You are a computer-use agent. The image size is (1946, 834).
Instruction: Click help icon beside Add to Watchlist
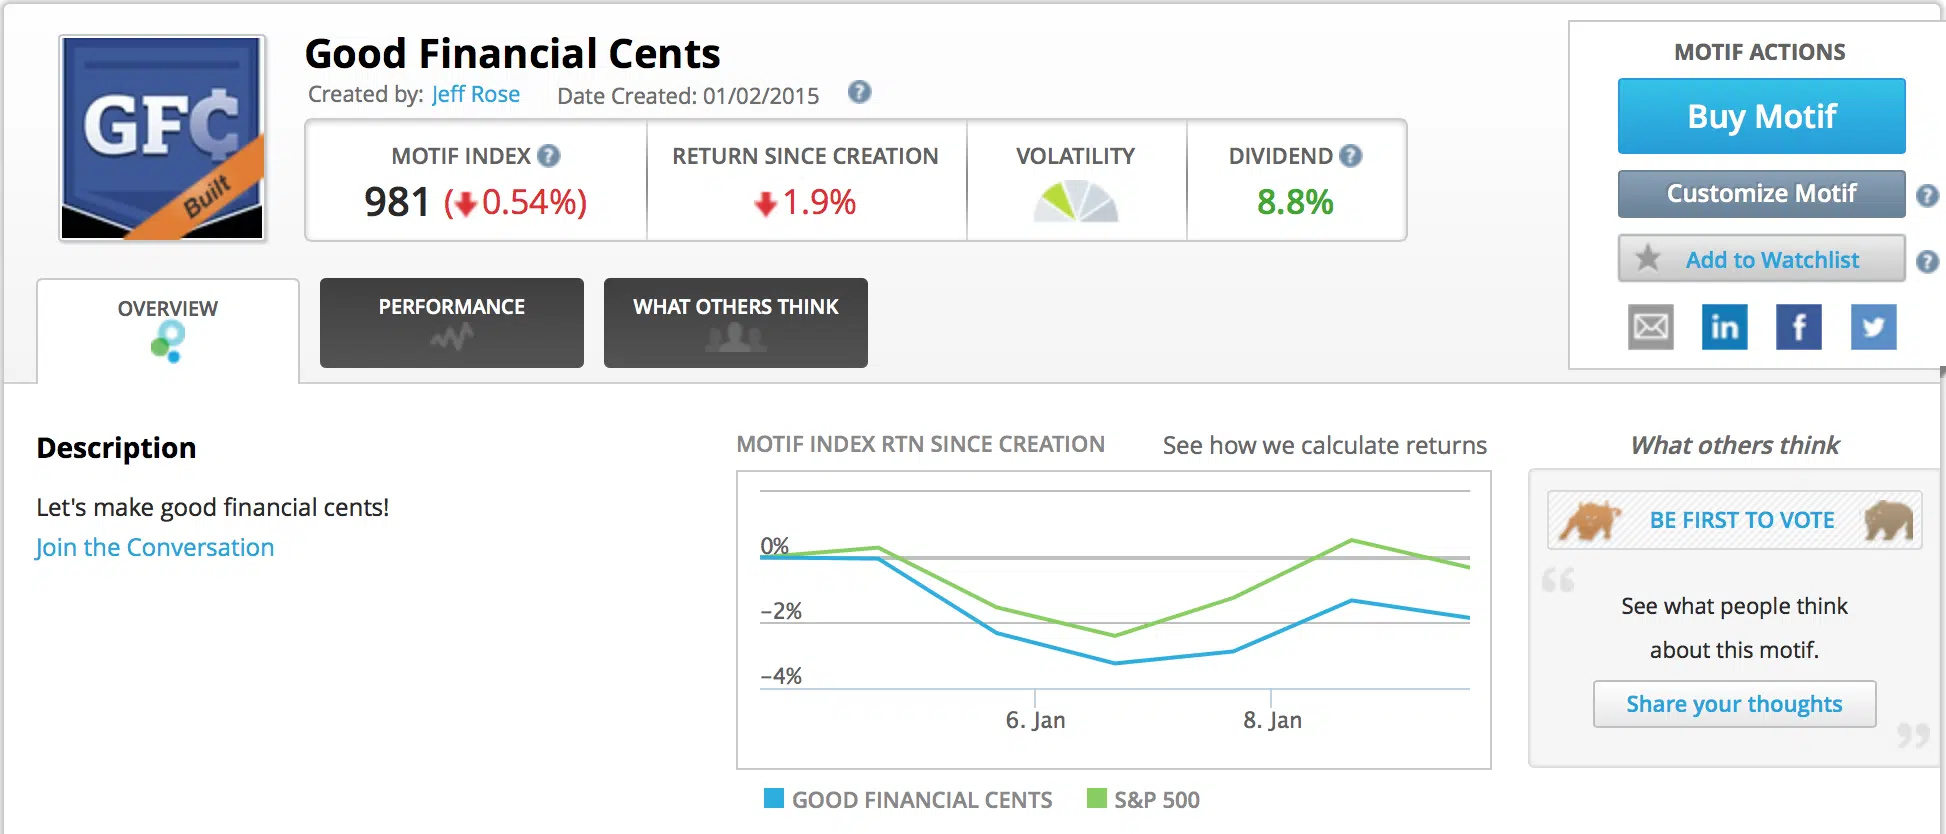[1927, 261]
